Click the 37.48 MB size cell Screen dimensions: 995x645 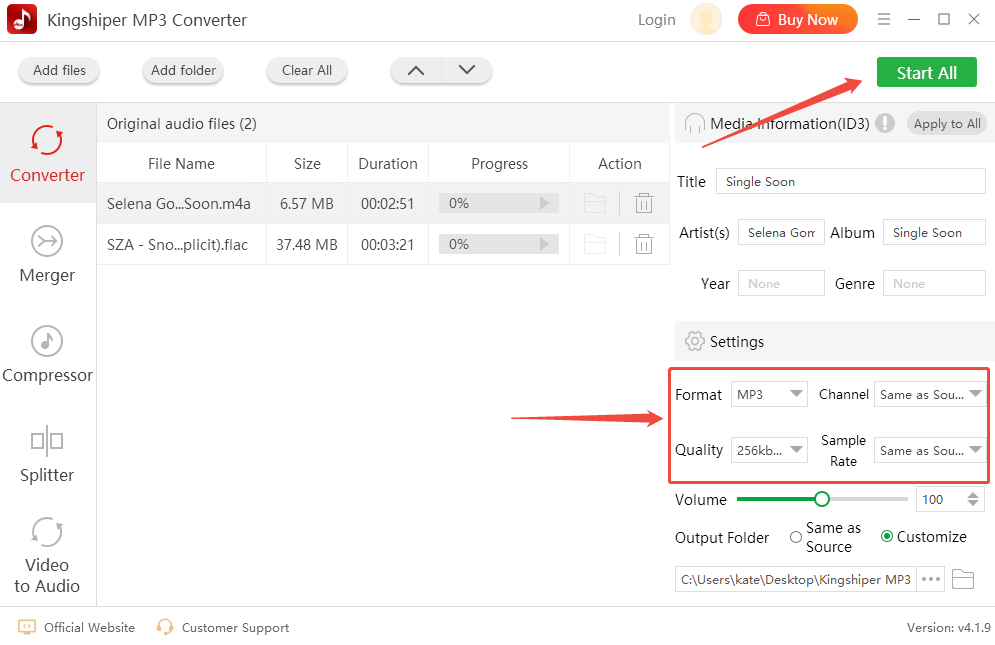[x=306, y=244]
